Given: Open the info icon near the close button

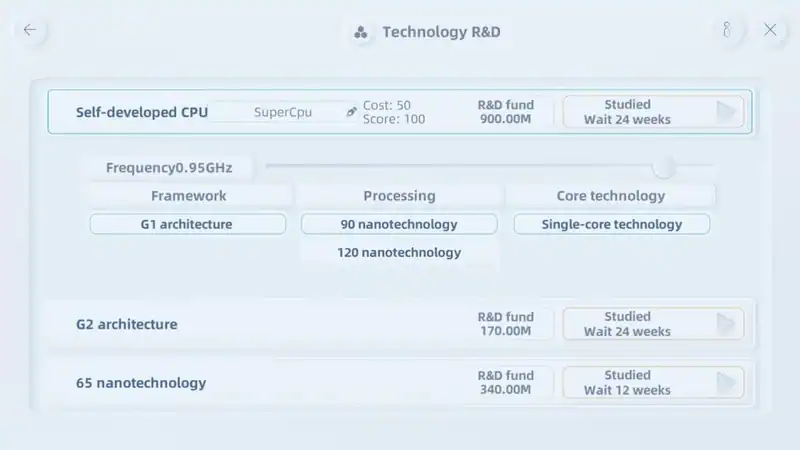Looking at the screenshot, I should (x=727, y=30).
